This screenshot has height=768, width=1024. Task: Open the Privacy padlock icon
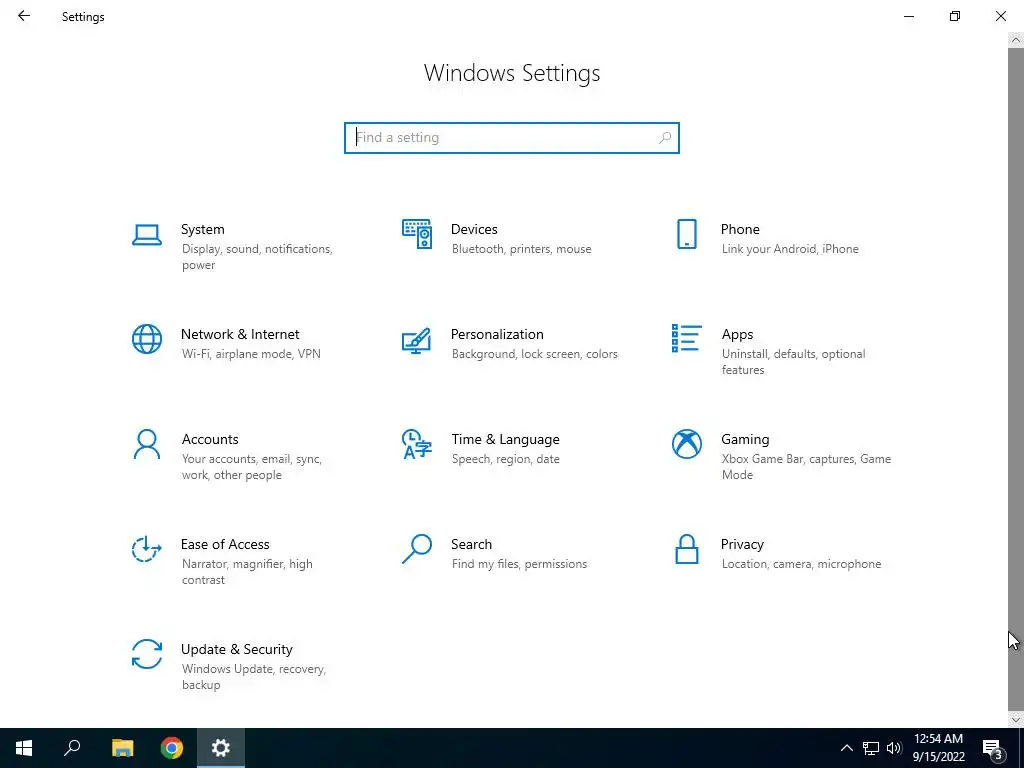686,549
